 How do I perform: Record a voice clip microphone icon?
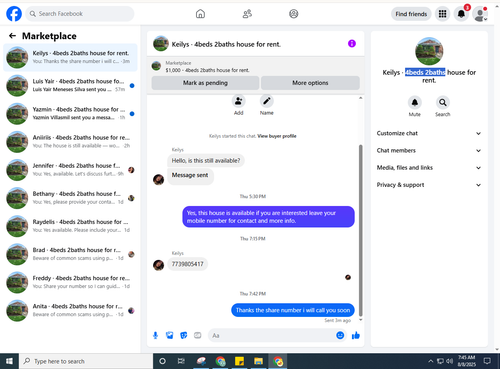click(155, 335)
